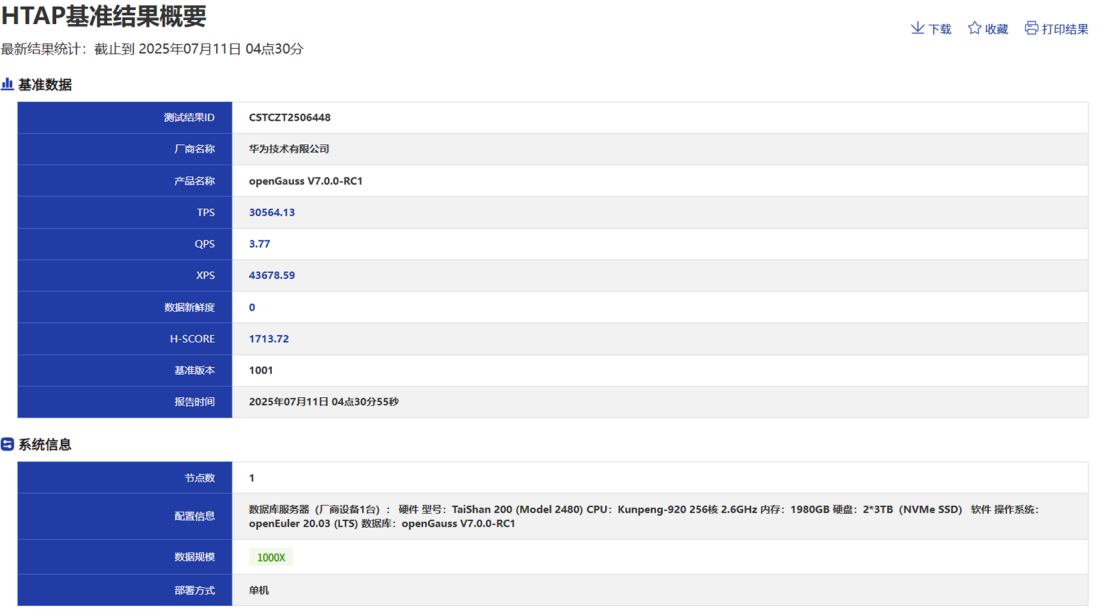Select the test result ID CSTCZT2506448
Screen dimensions: 1108x616
coord(289,117)
